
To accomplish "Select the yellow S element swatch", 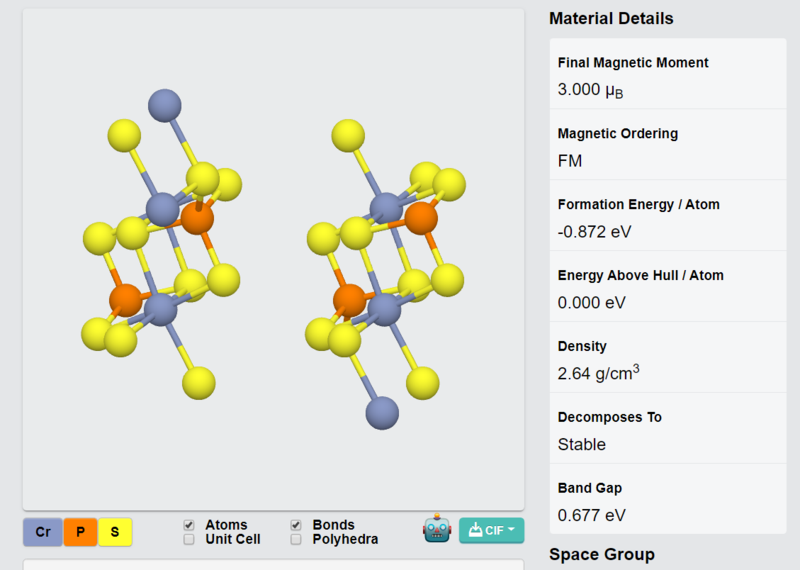I will click(115, 532).
